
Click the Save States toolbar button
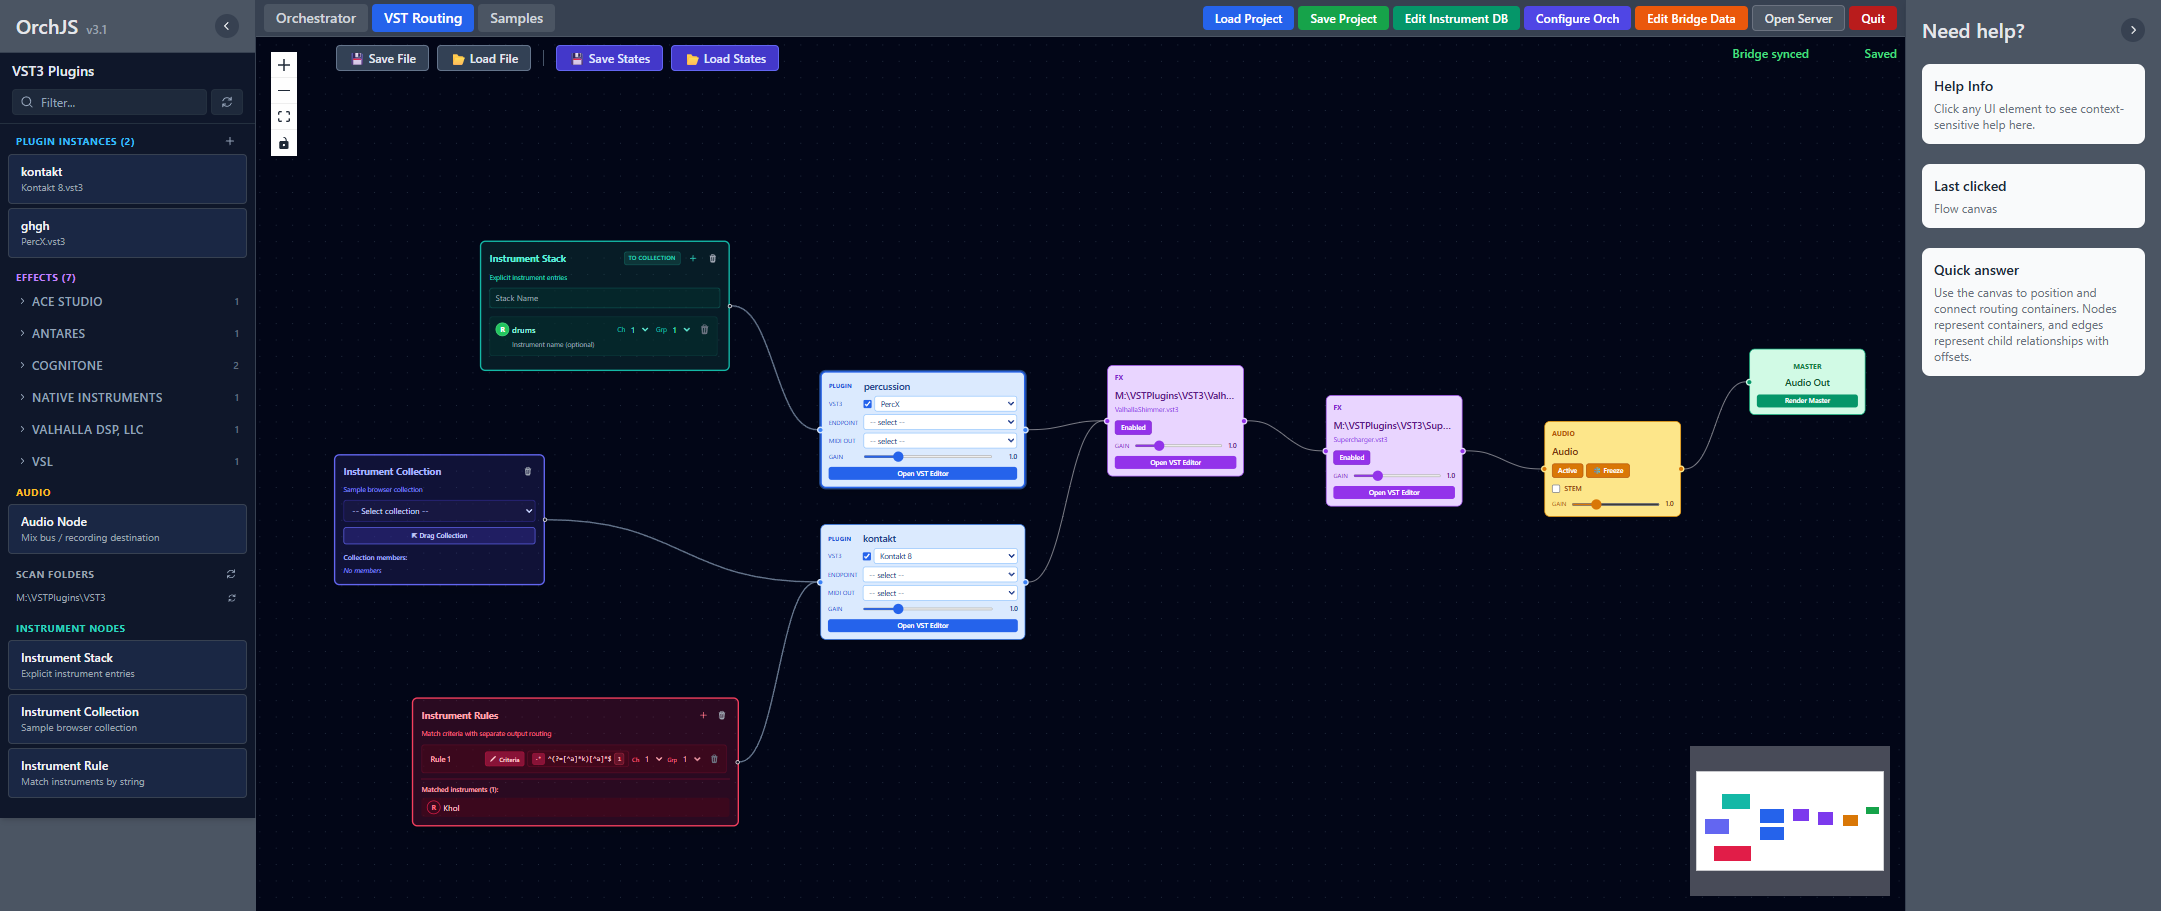(610, 59)
